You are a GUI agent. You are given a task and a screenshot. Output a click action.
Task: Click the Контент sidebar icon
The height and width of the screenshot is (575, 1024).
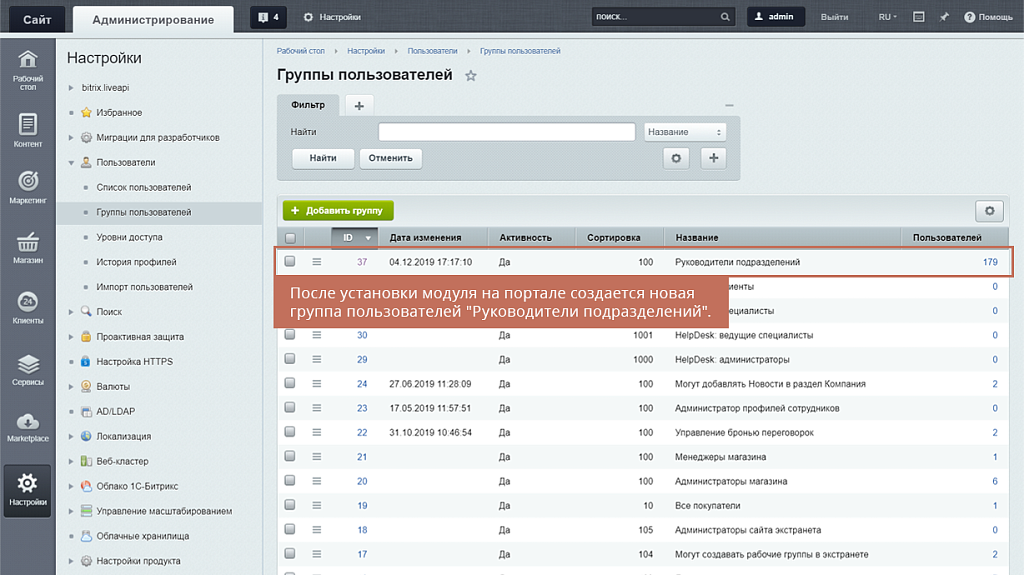point(27,129)
